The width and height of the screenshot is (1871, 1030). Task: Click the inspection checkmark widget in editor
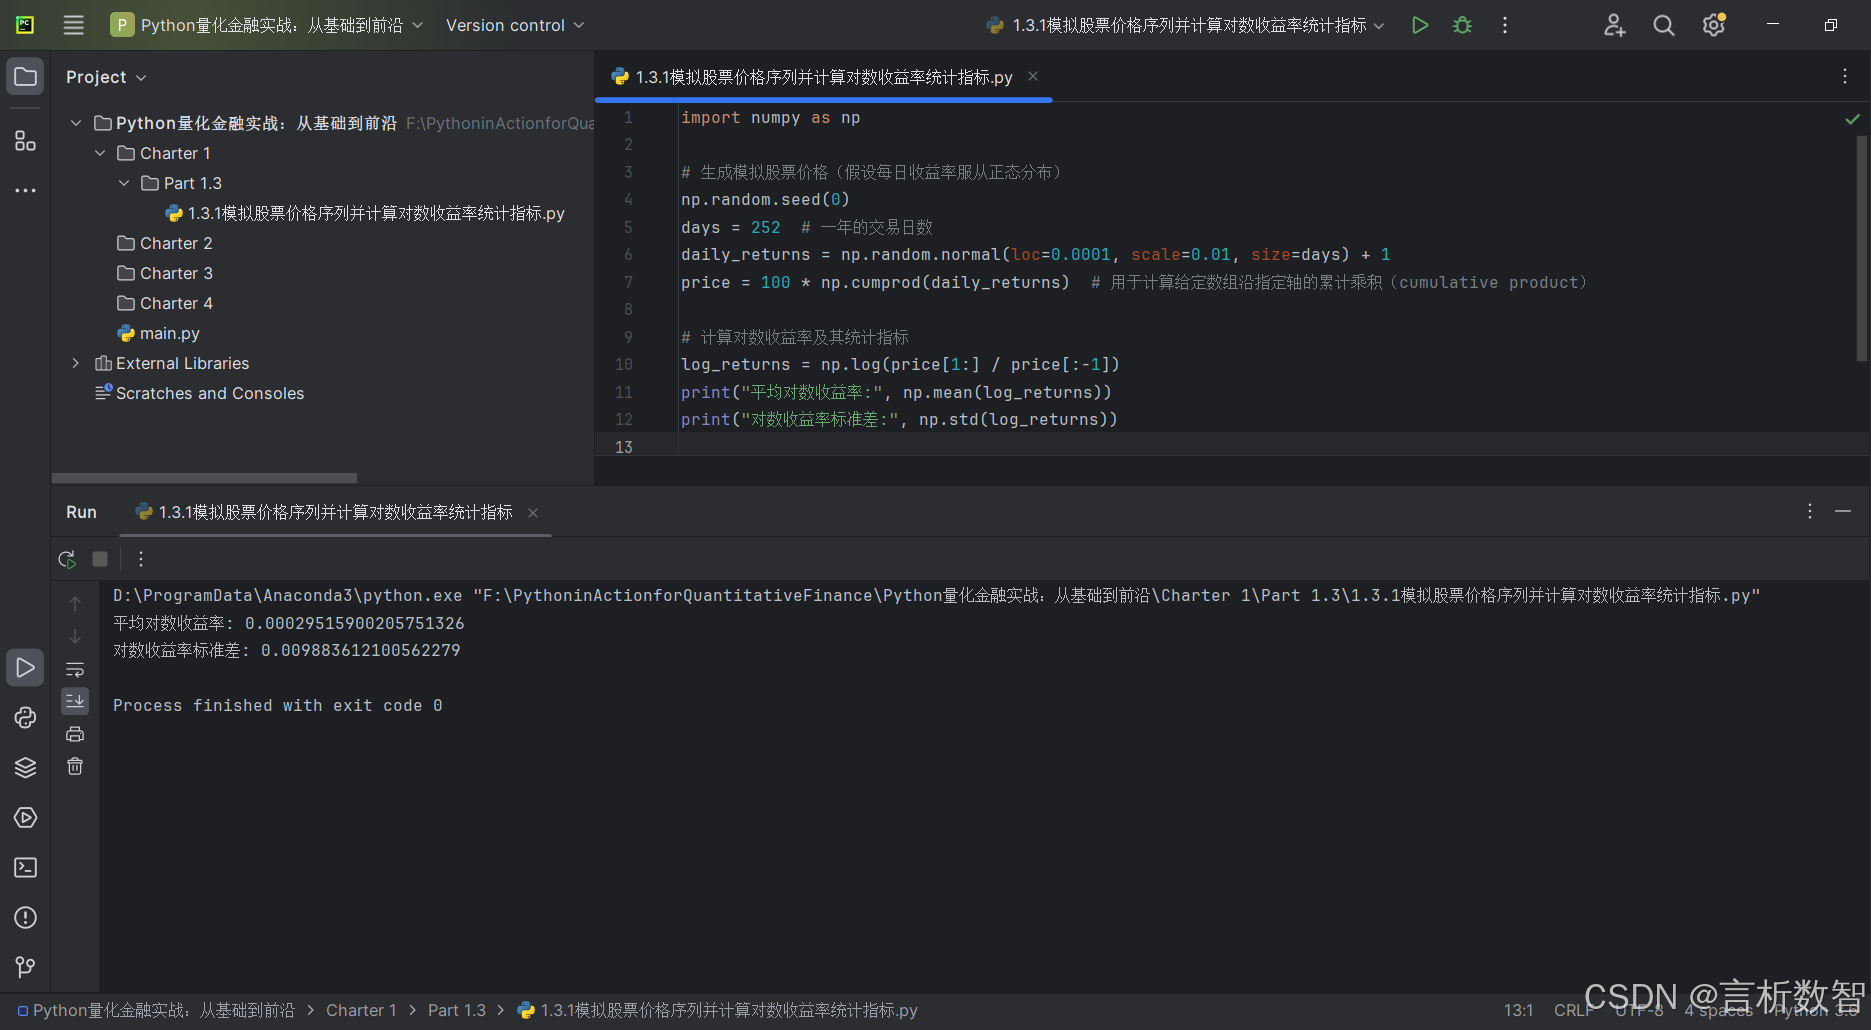click(x=1852, y=119)
